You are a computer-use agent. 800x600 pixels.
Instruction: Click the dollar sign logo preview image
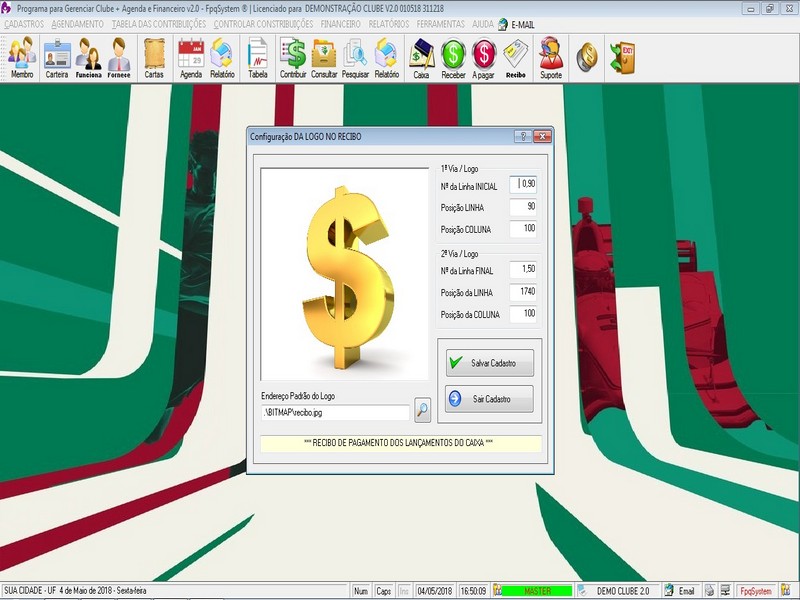click(345, 274)
